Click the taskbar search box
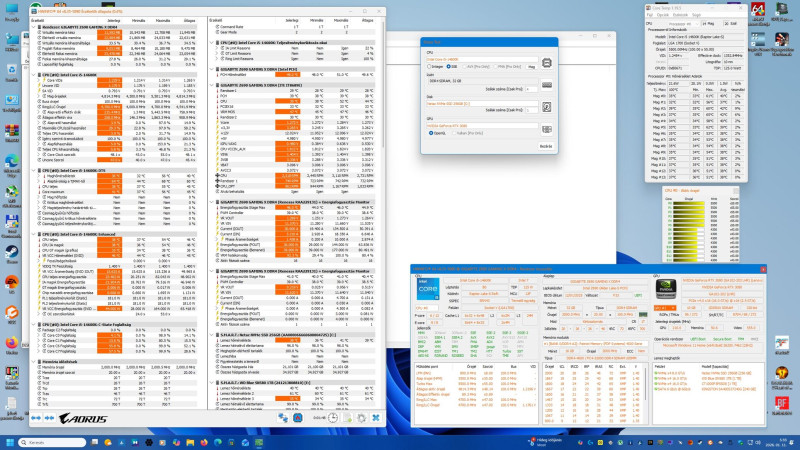 (x=53, y=442)
